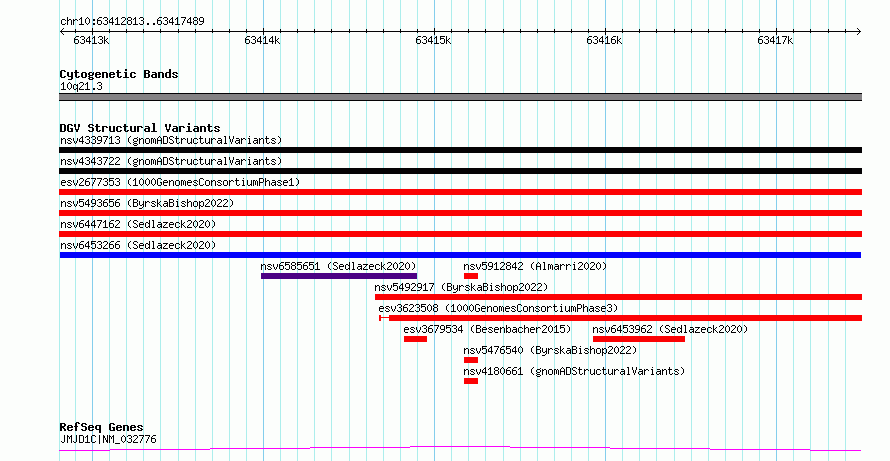Select the red bar under esv3679534
The image size is (890, 461).
(415, 339)
